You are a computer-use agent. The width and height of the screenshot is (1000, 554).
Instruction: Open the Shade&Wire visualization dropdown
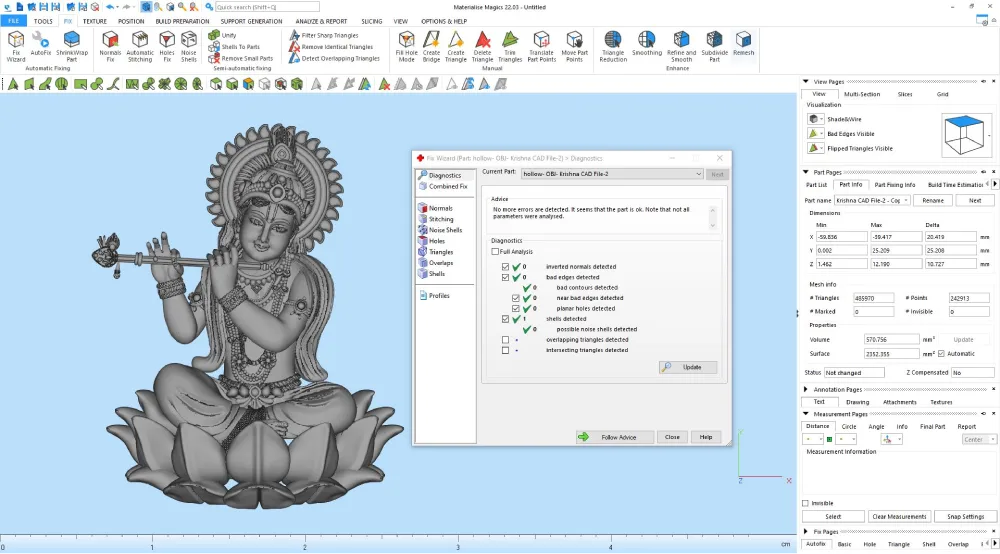pyautogui.click(x=816, y=119)
